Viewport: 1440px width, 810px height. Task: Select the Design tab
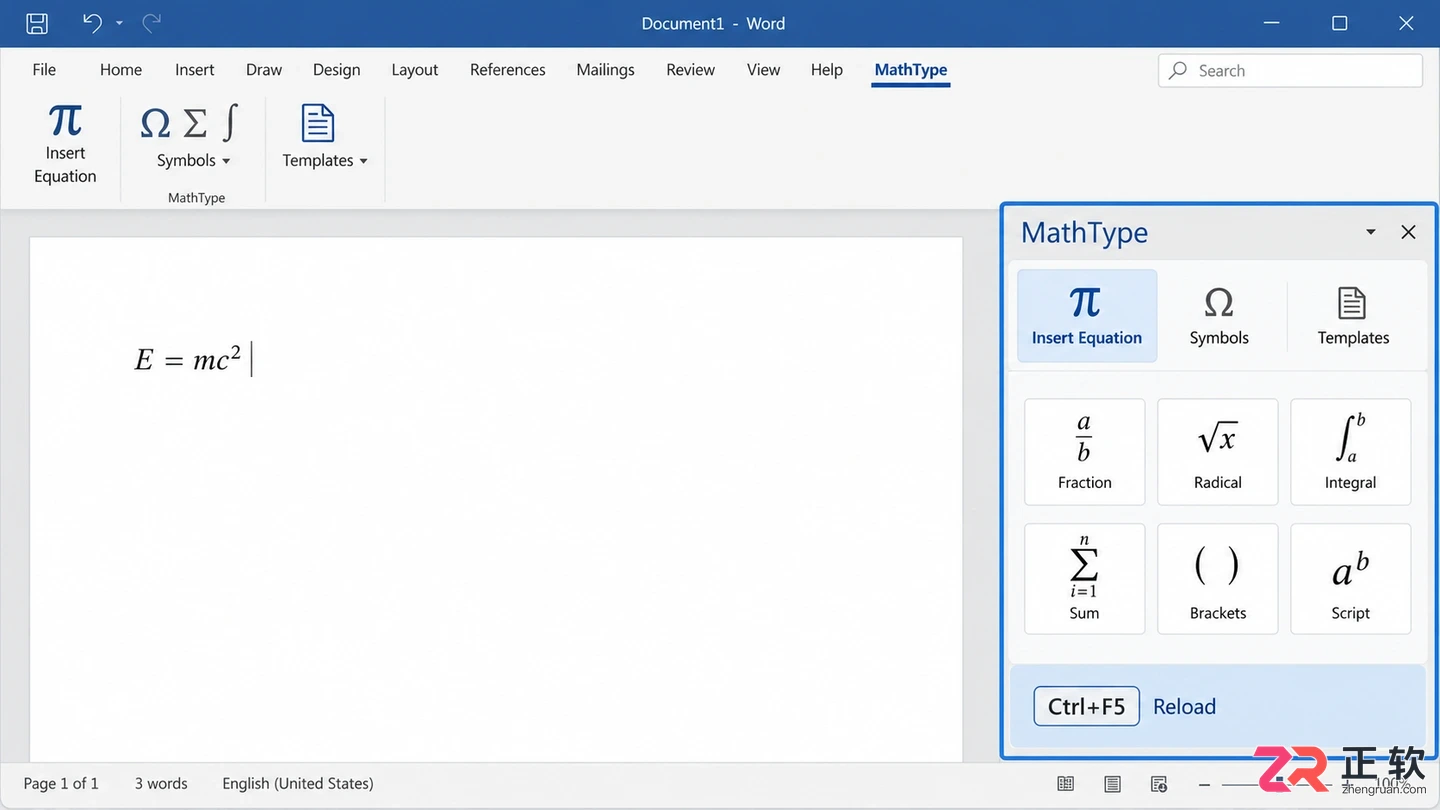coord(336,70)
